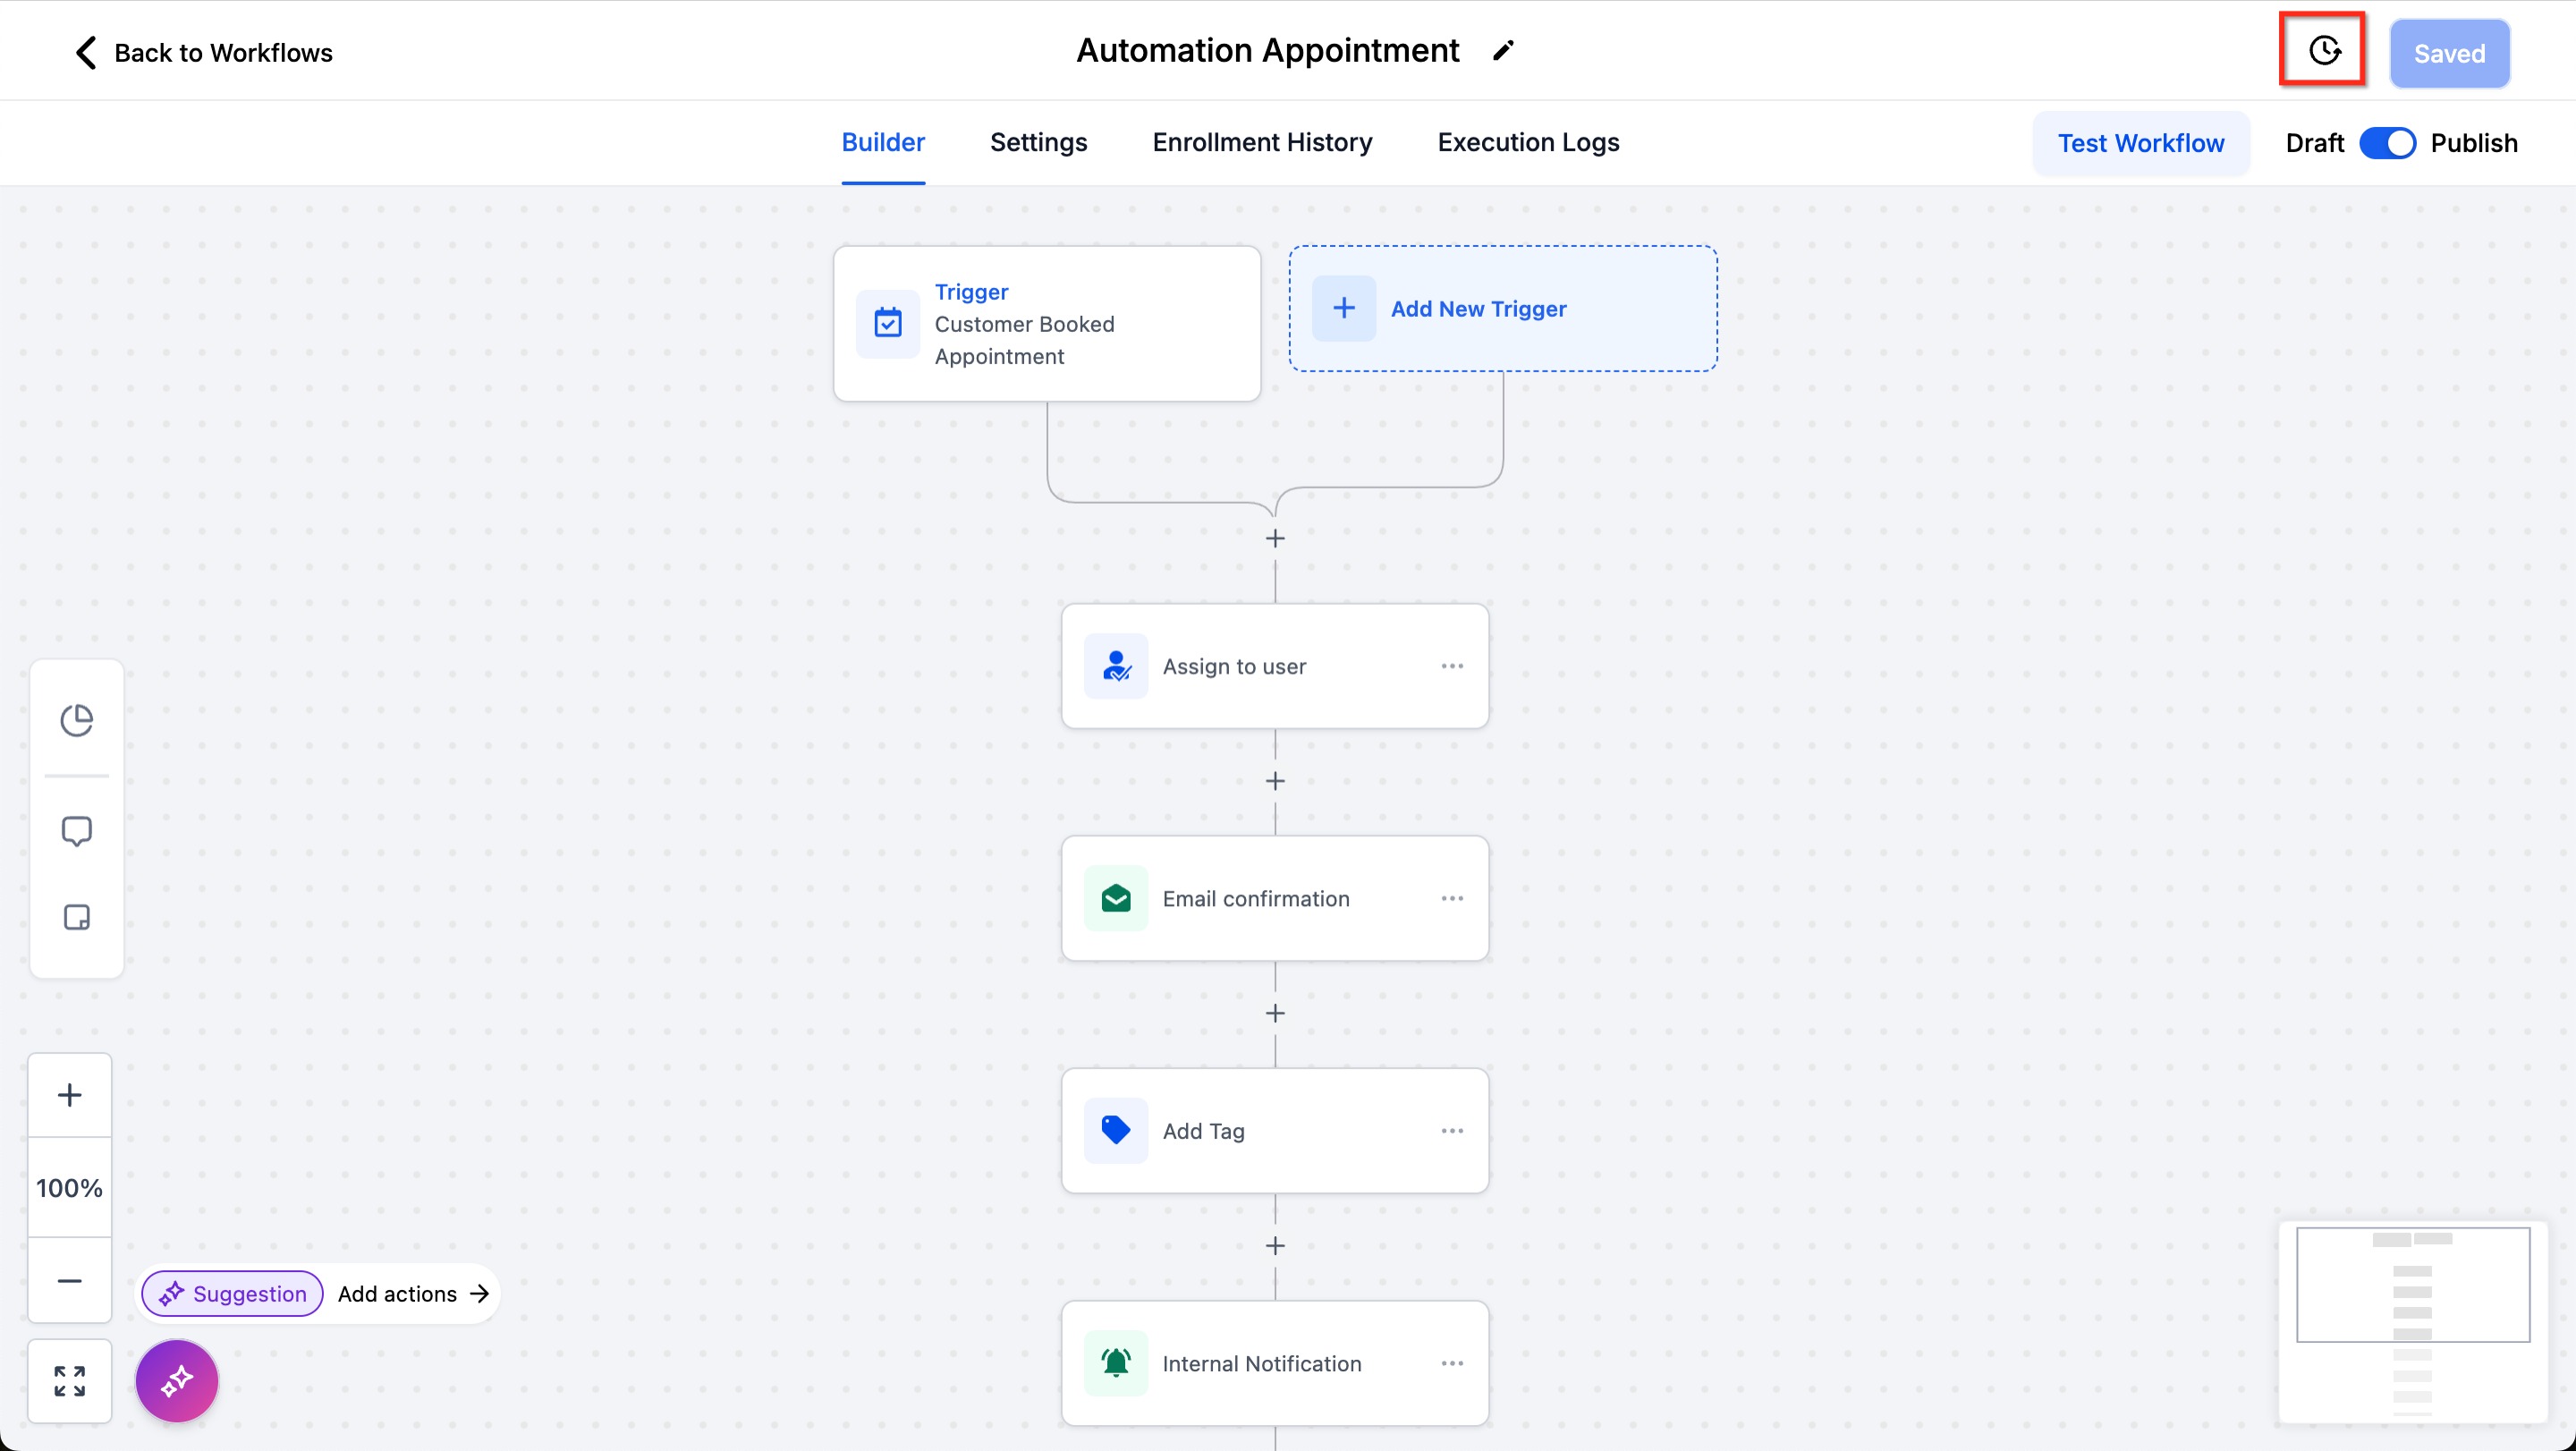Click the Test Workflow button
The width and height of the screenshot is (2576, 1451).
2140,143
